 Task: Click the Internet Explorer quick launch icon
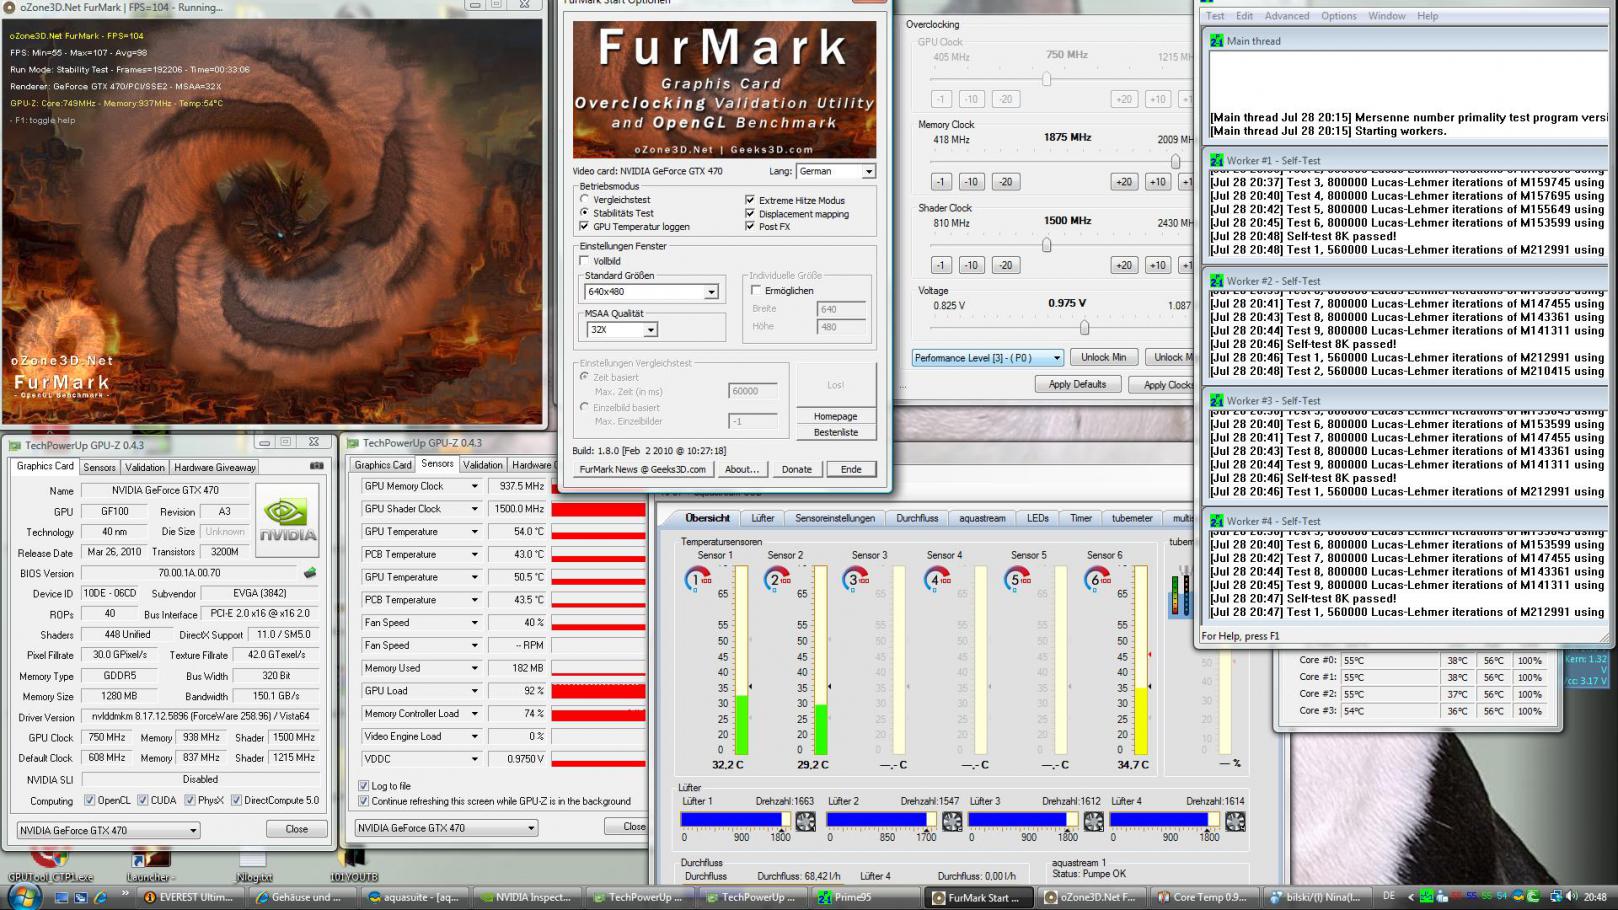[101, 897]
